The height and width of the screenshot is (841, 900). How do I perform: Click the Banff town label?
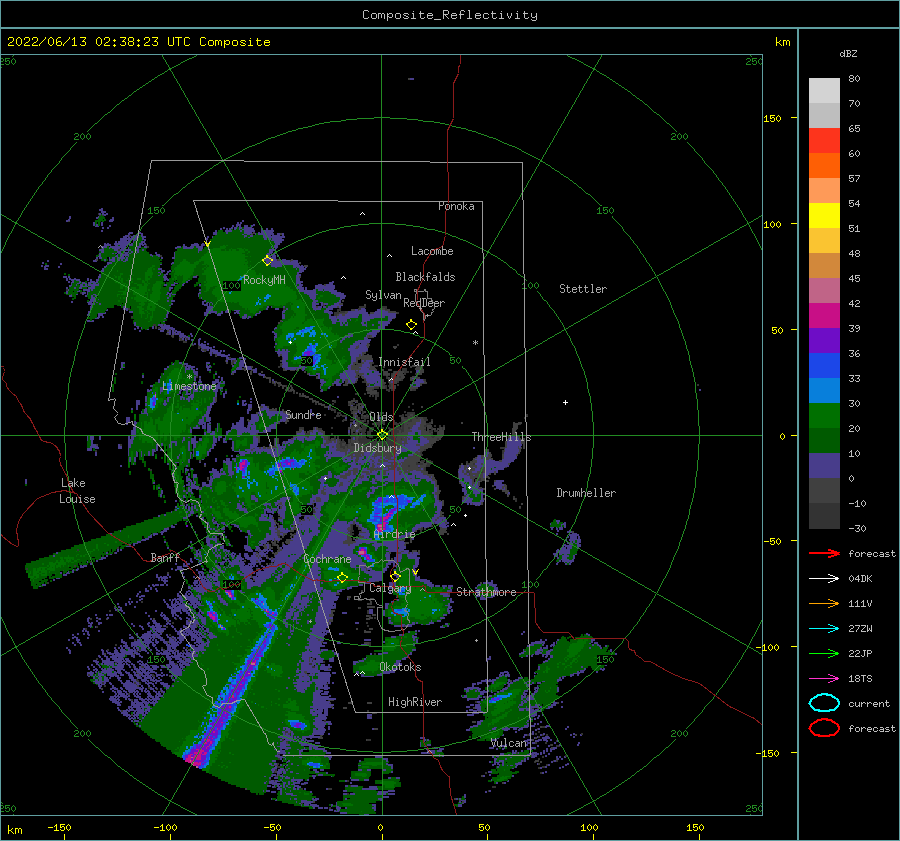point(165,557)
